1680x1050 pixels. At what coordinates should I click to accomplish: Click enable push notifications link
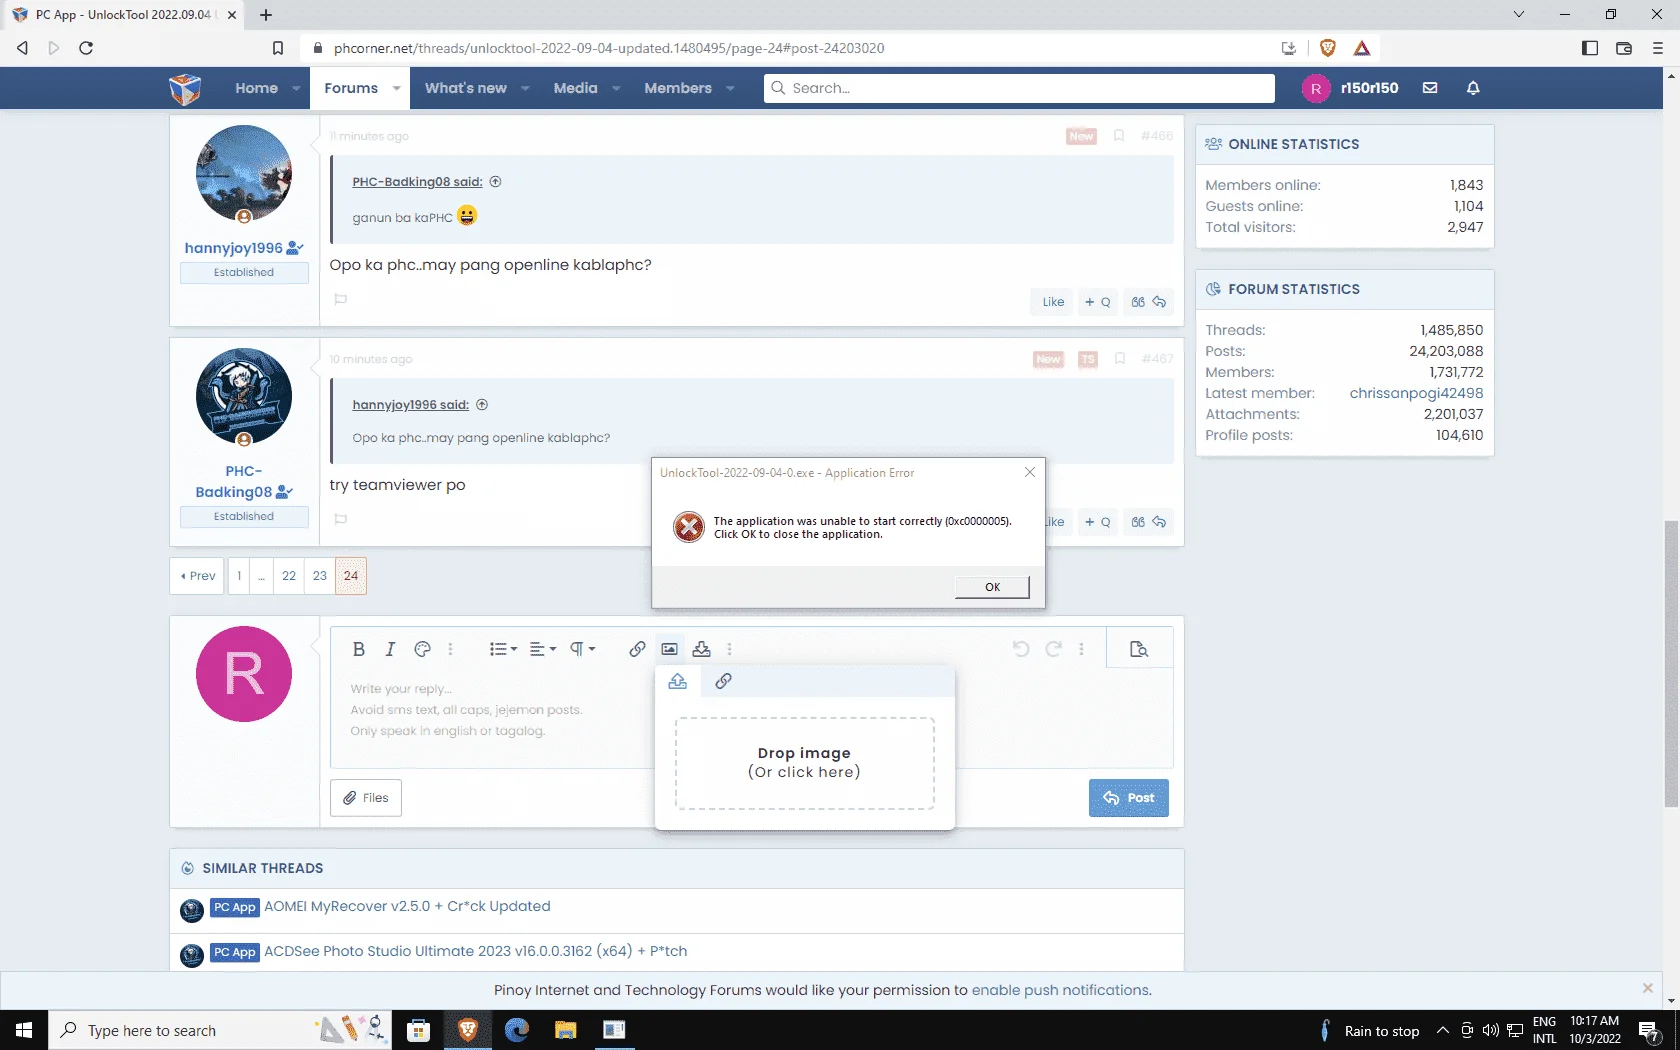pyautogui.click(x=1061, y=990)
